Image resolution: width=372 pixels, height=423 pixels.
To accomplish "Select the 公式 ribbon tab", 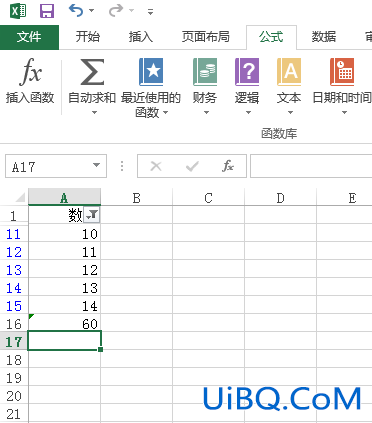I will [x=271, y=37].
